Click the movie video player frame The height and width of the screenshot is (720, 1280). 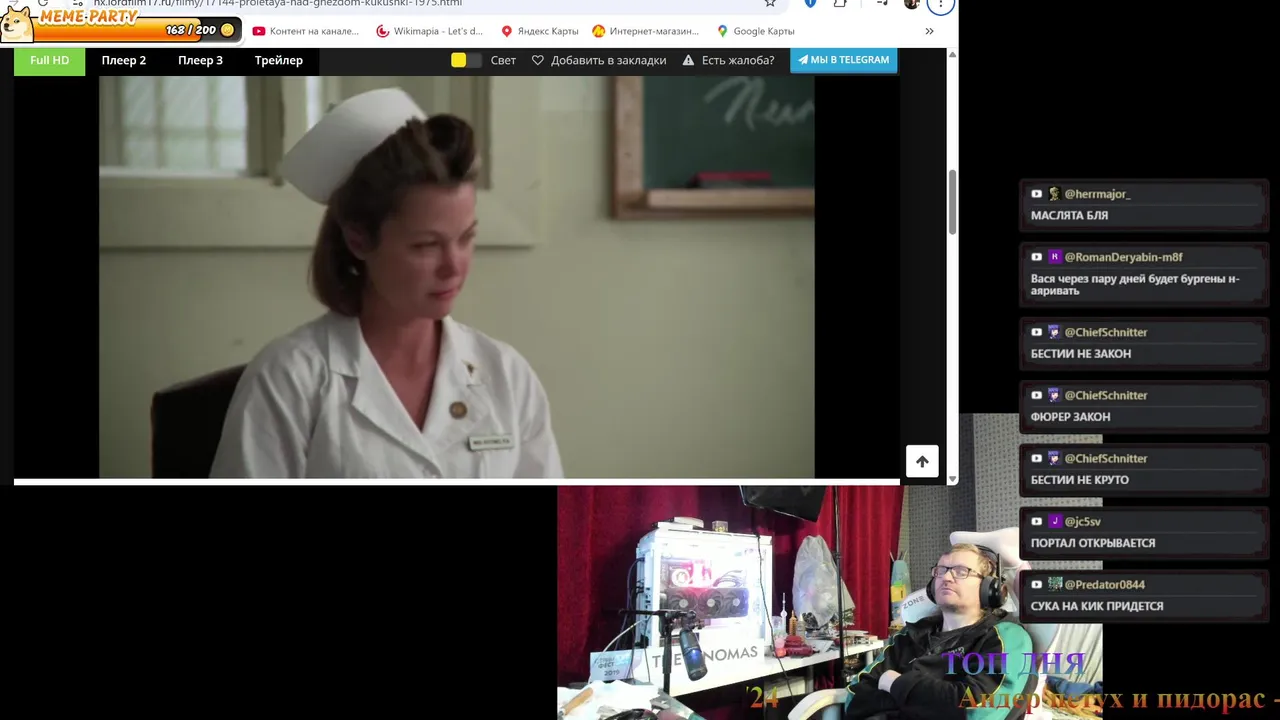[456, 277]
